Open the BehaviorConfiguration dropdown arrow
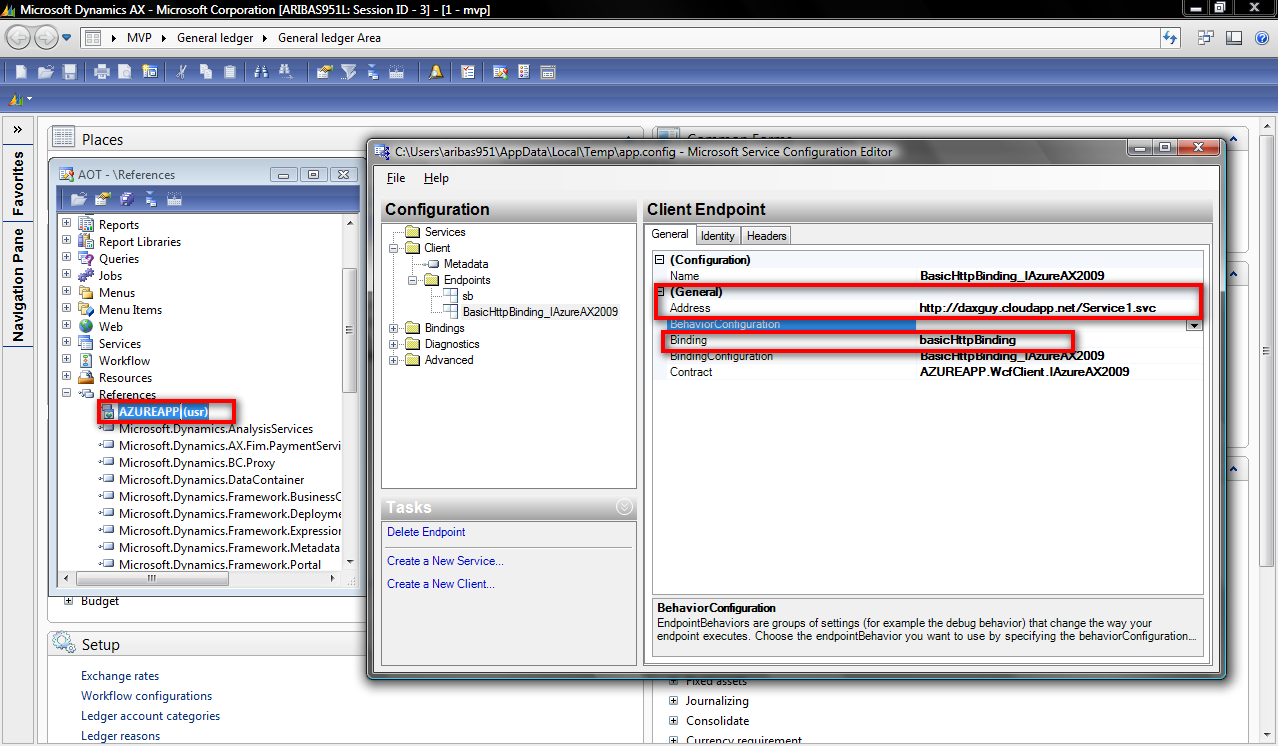Viewport: 1278px width, 746px height. [1193, 324]
